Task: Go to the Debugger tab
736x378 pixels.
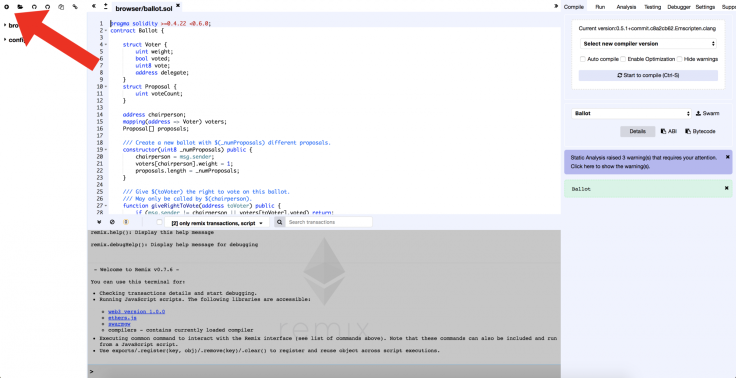Action: [679, 7]
